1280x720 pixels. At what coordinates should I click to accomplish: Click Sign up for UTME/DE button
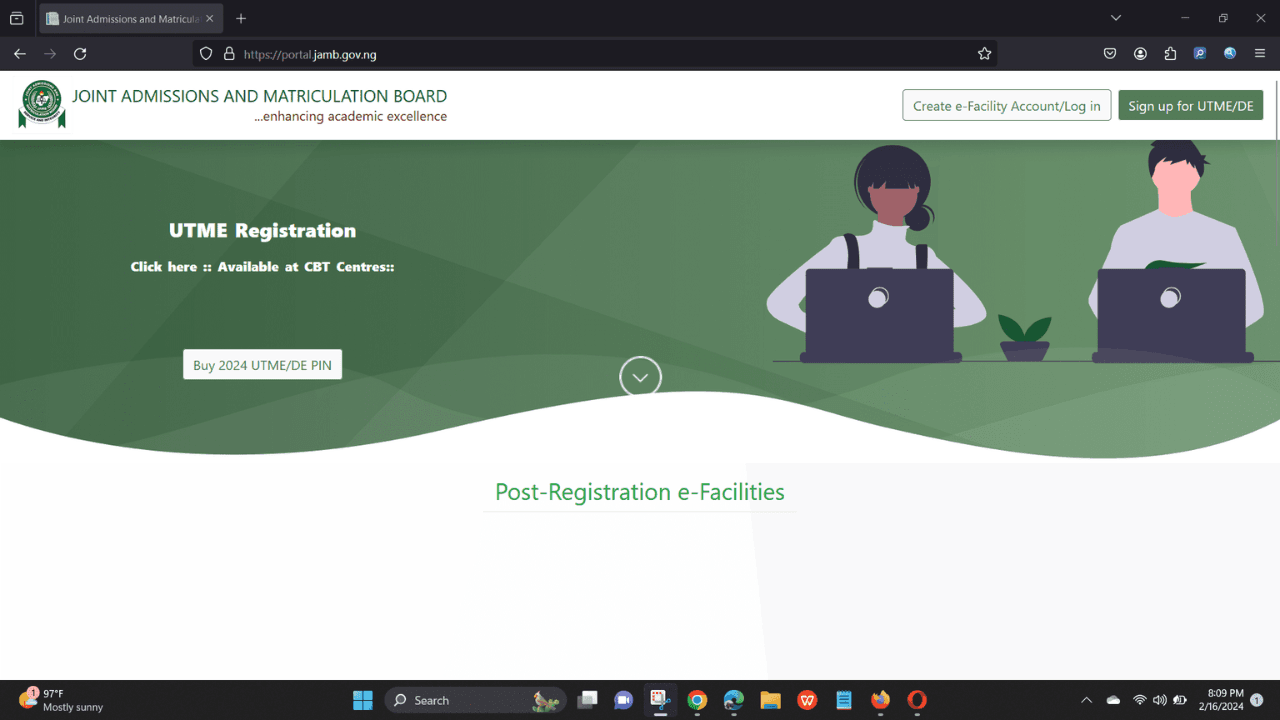[1190, 105]
